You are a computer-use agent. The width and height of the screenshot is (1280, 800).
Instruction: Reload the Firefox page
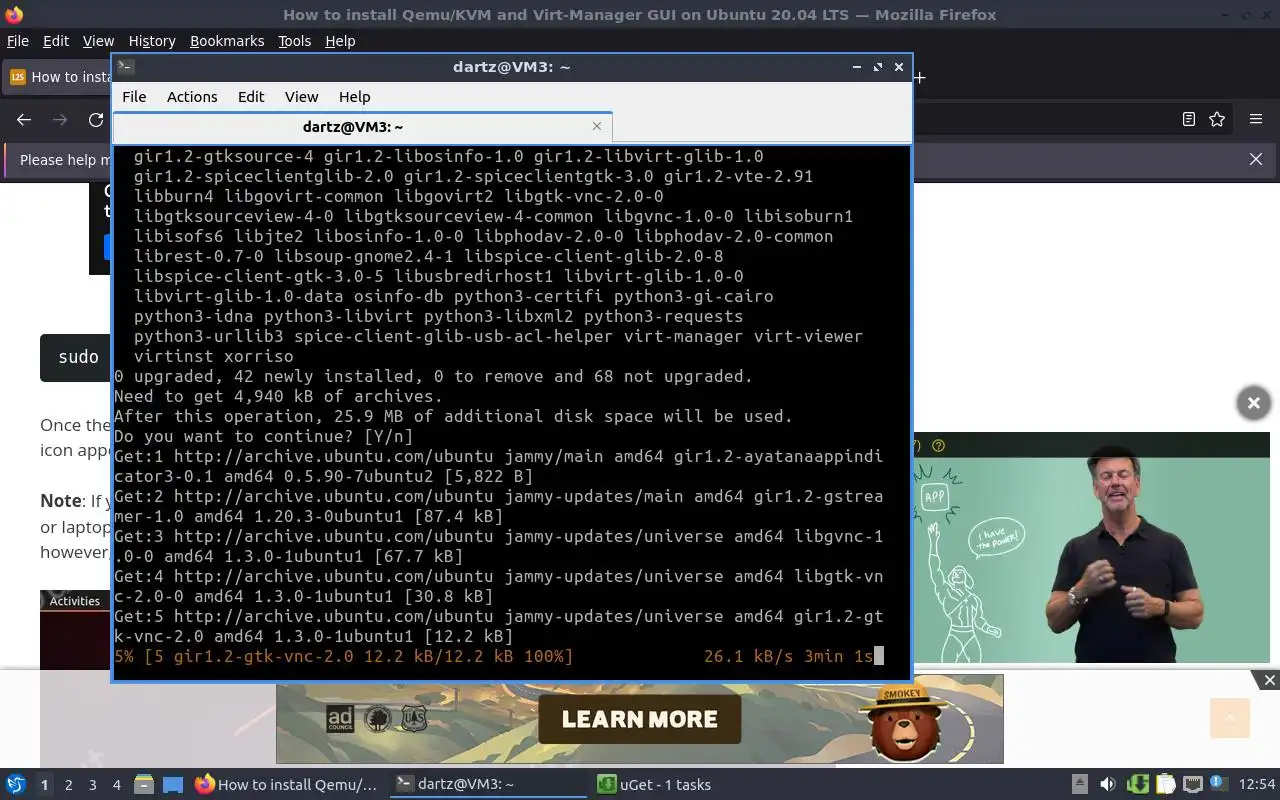tap(96, 119)
